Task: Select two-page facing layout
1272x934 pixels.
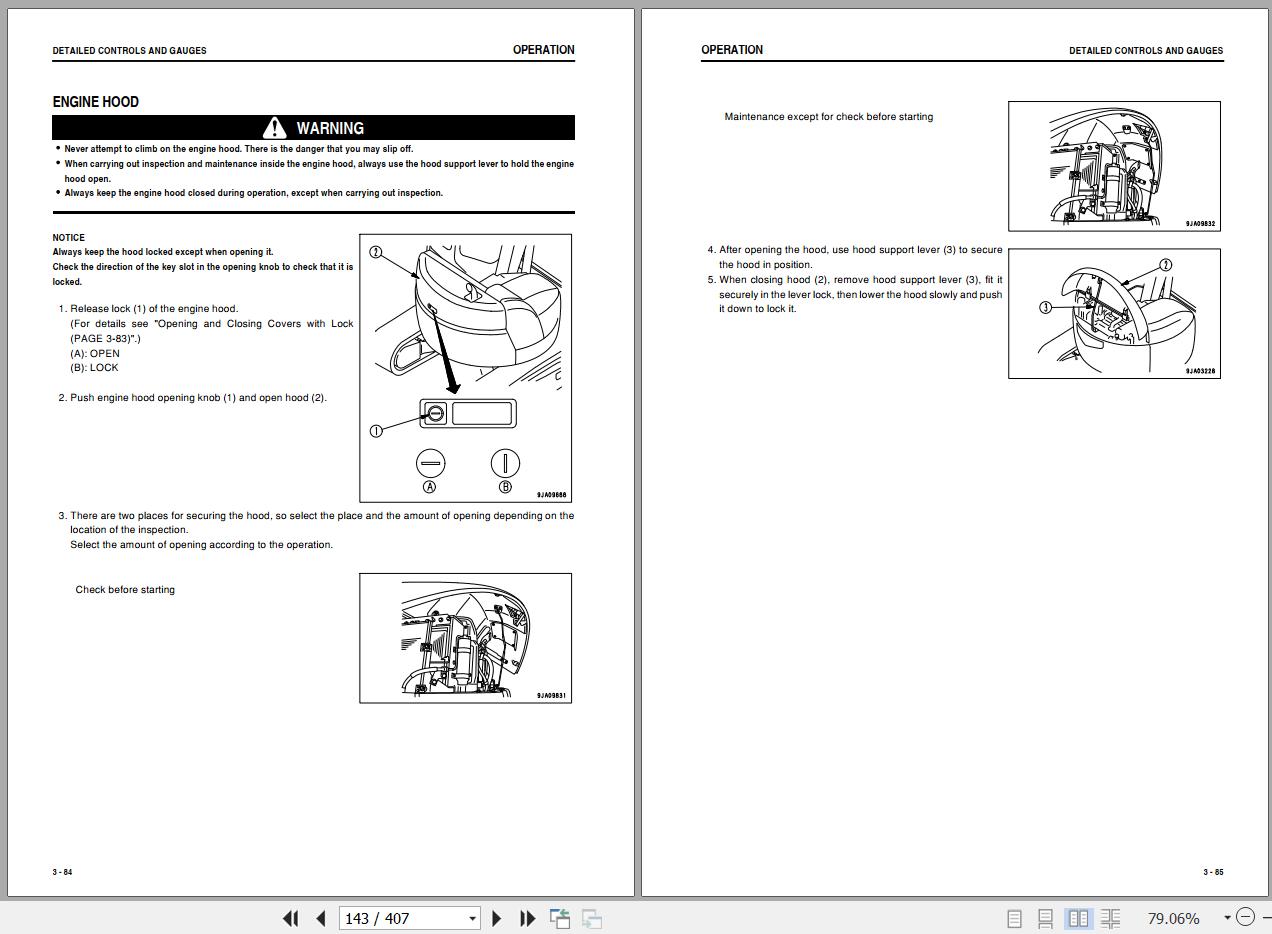Action: click(1078, 918)
